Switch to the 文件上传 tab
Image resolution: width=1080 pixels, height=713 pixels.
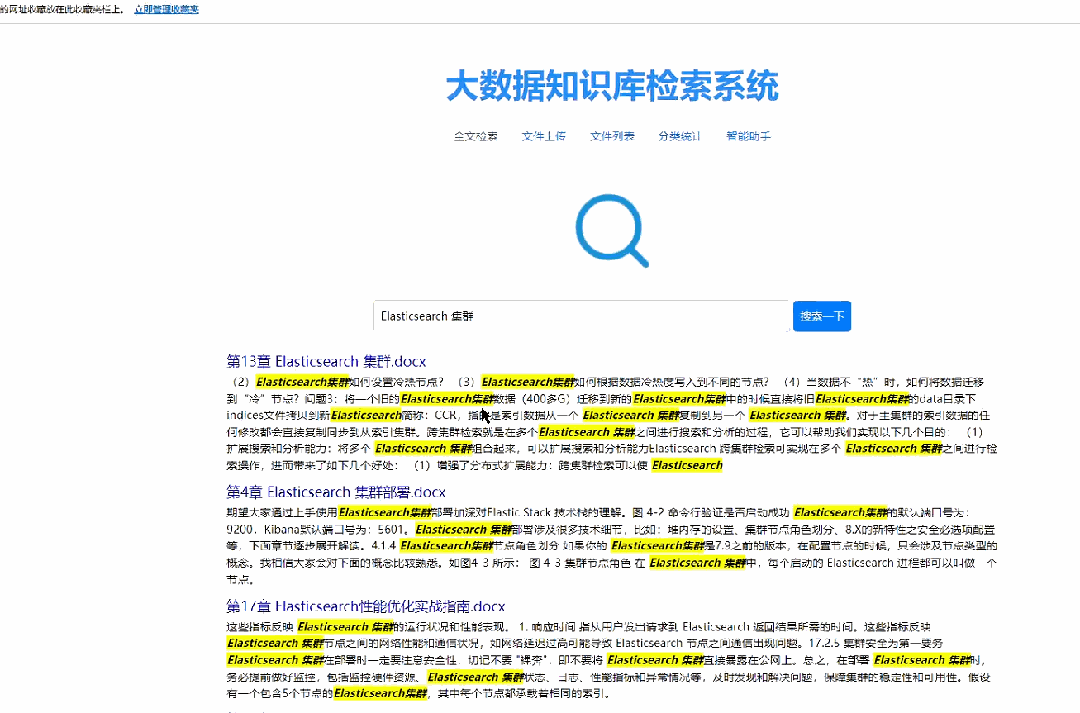click(x=543, y=136)
